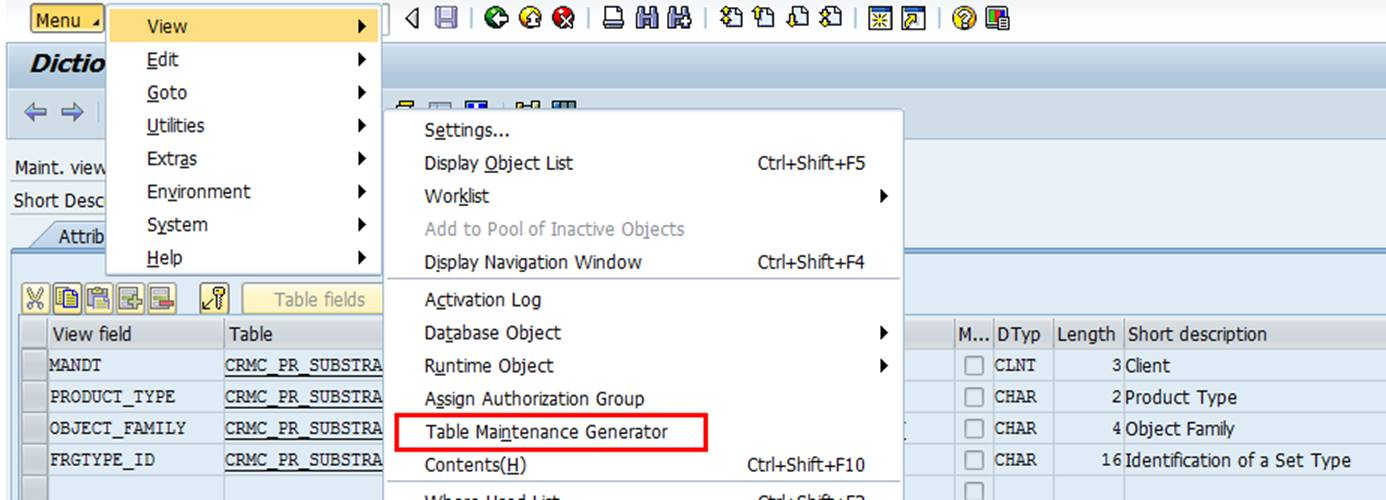Click the red Cancel icon
1386x500 pixels.
point(563,17)
